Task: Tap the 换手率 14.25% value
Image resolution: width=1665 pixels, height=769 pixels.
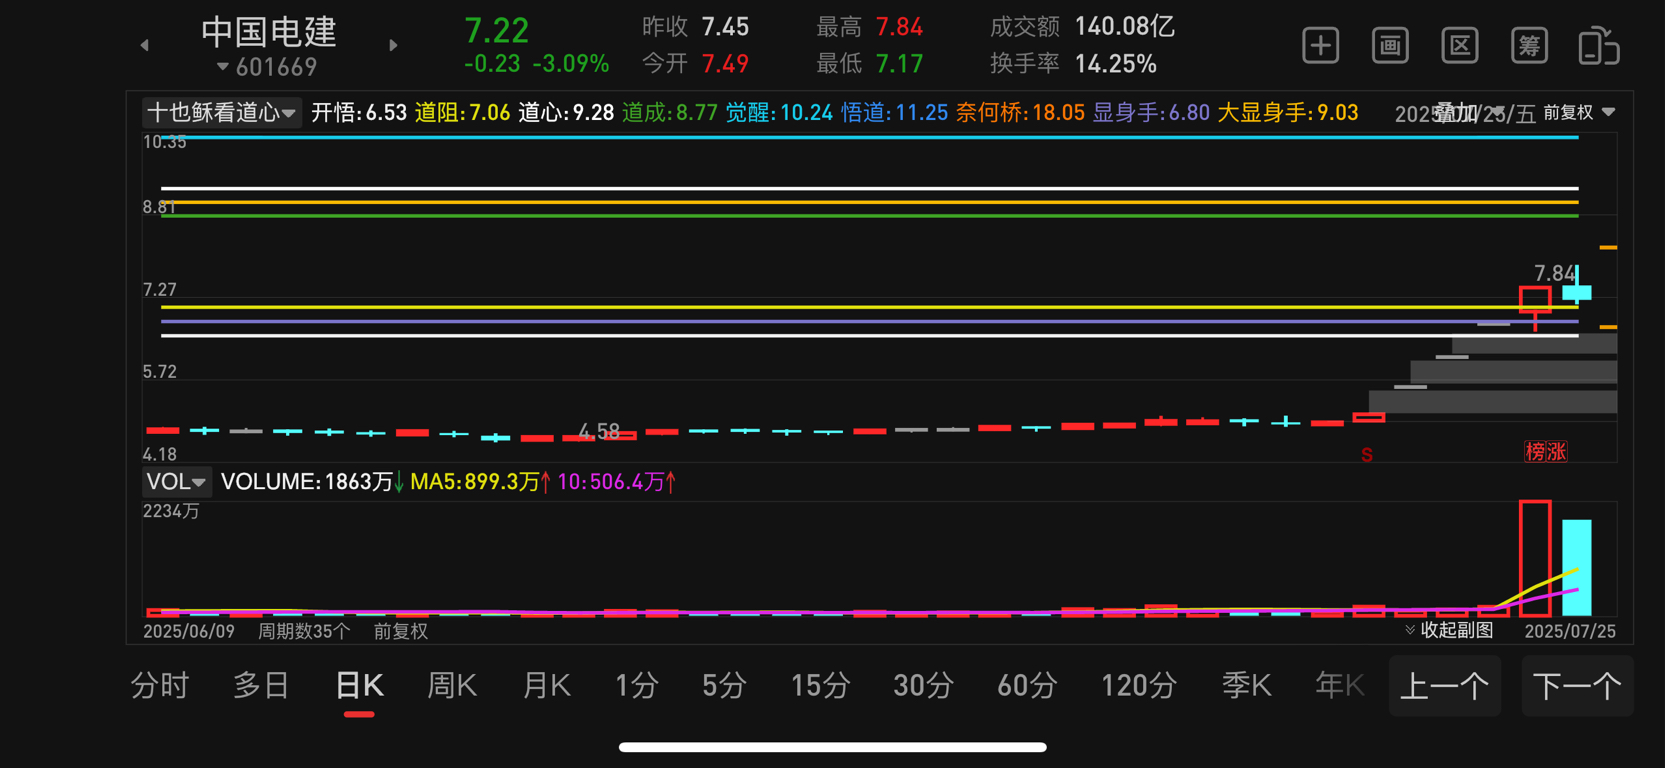Action: pyautogui.click(x=1115, y=64)
